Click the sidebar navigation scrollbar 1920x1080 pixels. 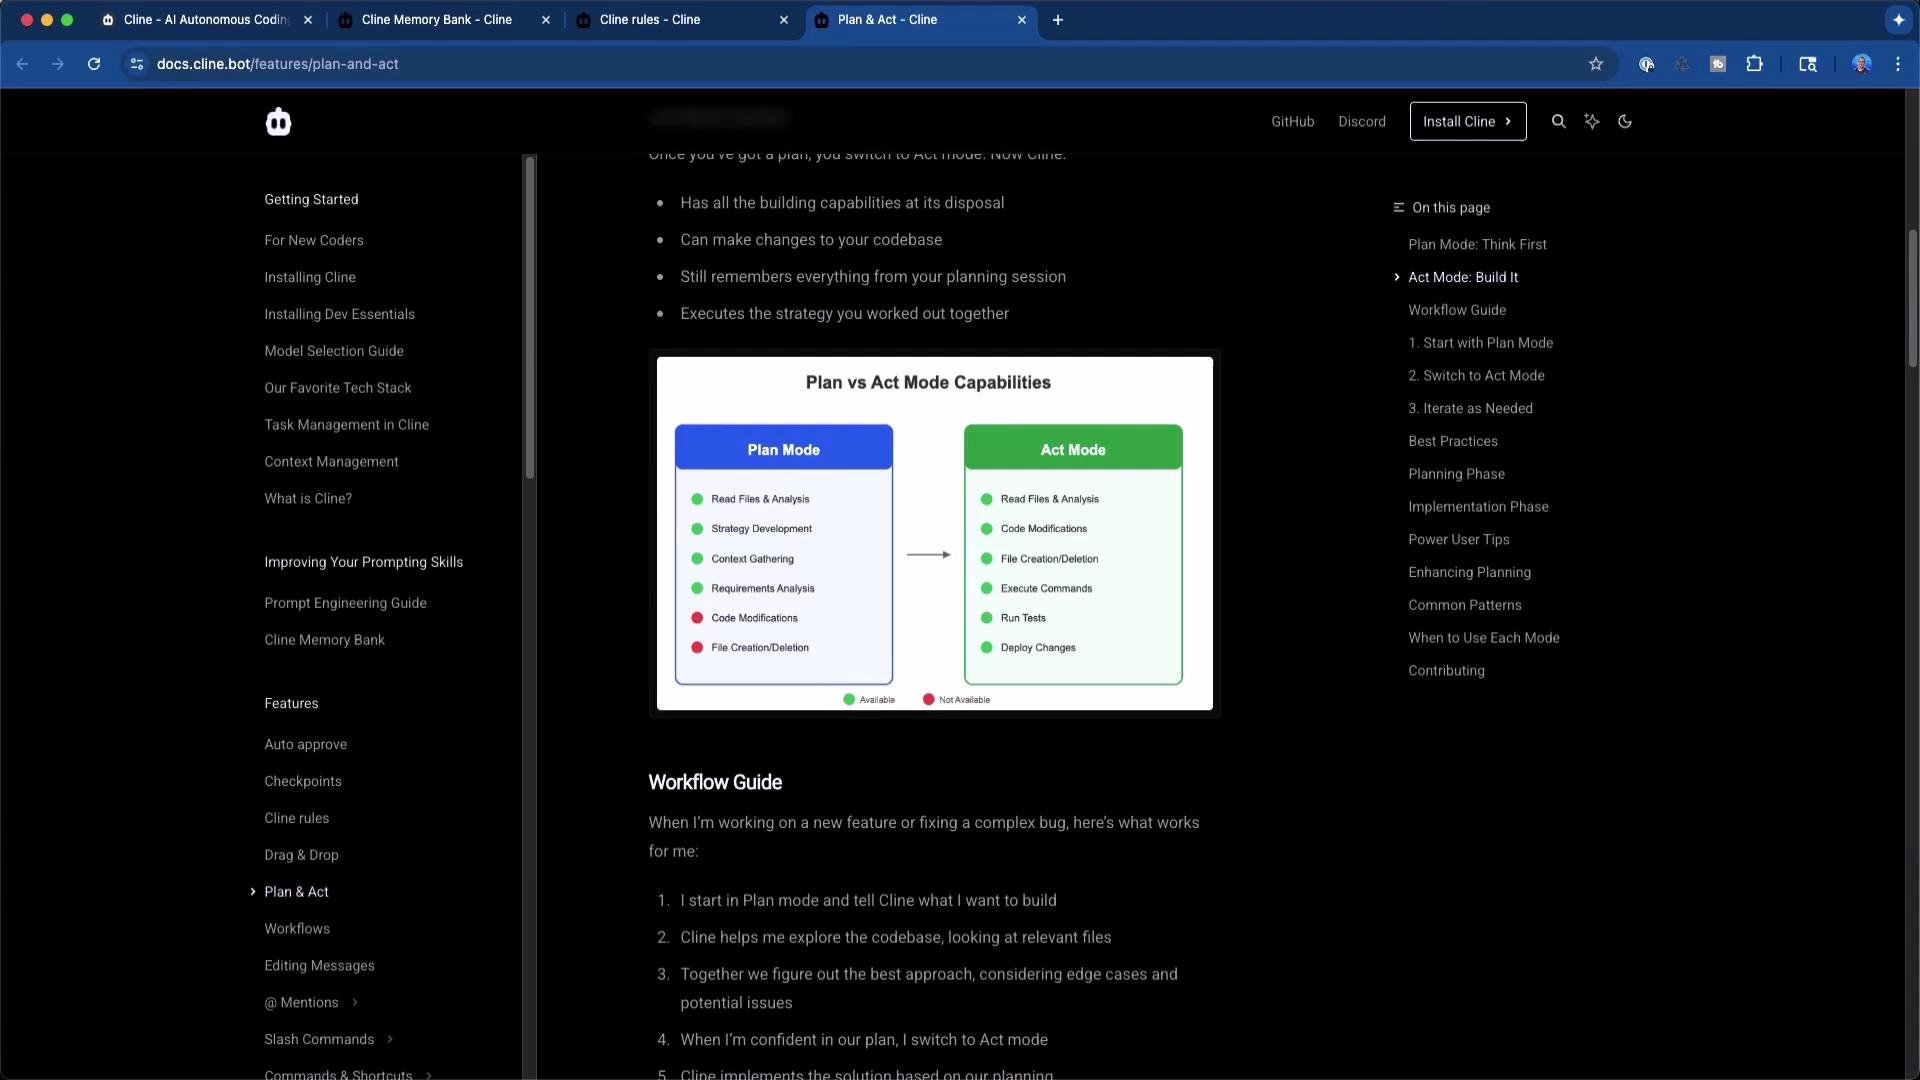coord(530,318)
